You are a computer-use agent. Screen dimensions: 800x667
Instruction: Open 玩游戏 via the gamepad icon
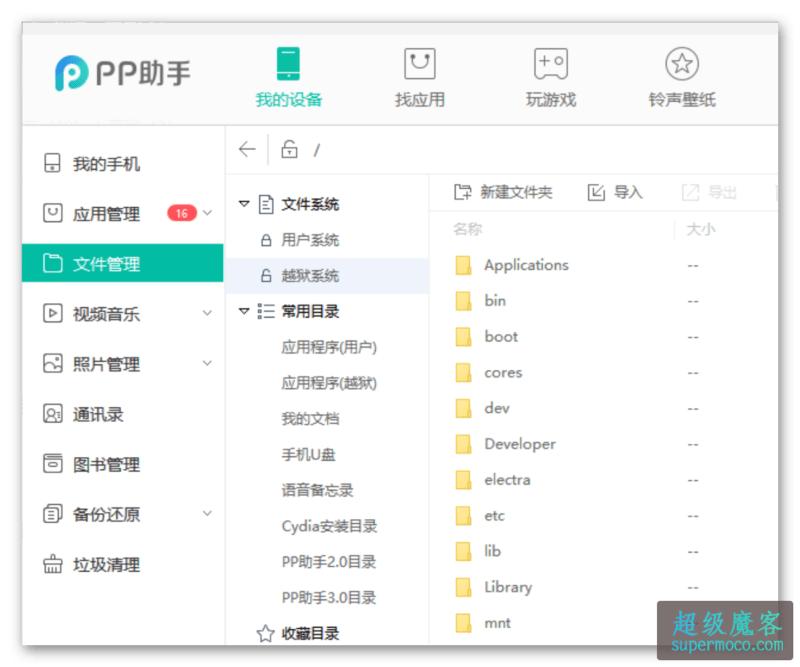click(x=549, y=63)
